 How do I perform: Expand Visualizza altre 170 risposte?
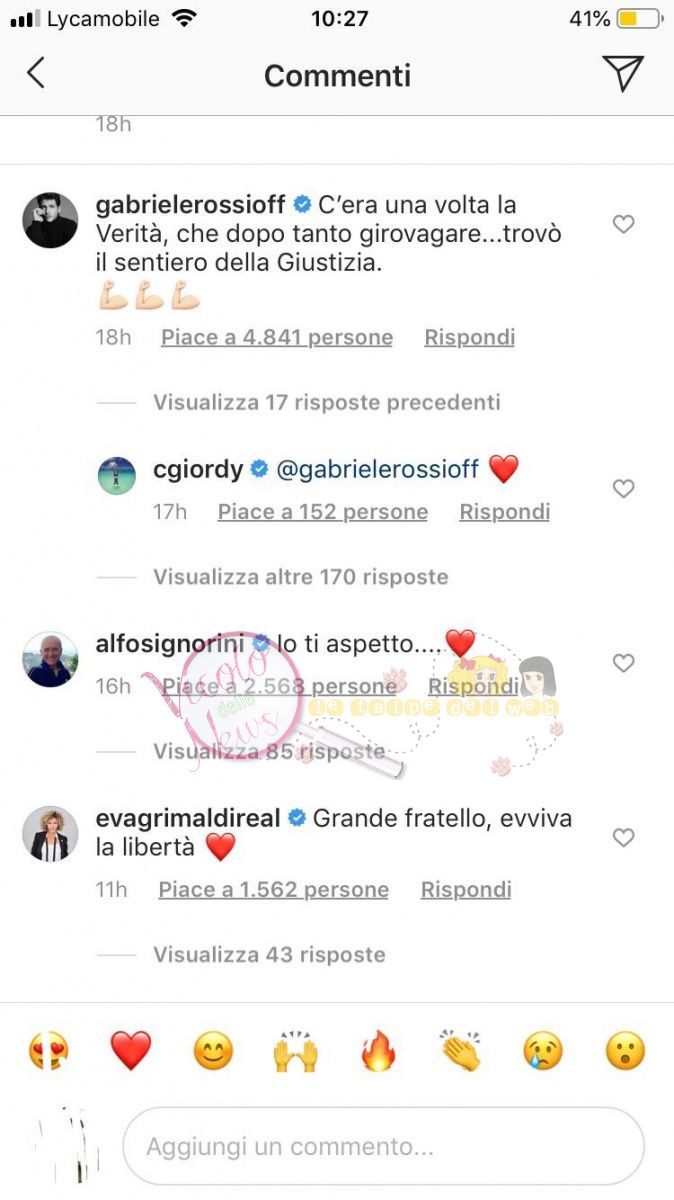pos(301,576)
